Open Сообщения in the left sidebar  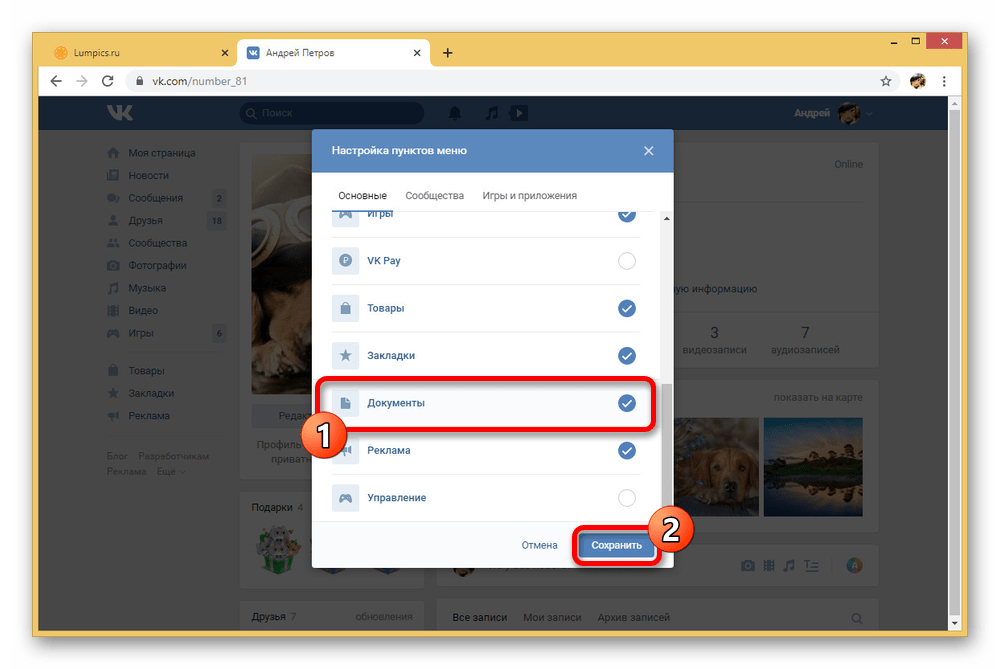pyautogui.click(x=155, y=198)
